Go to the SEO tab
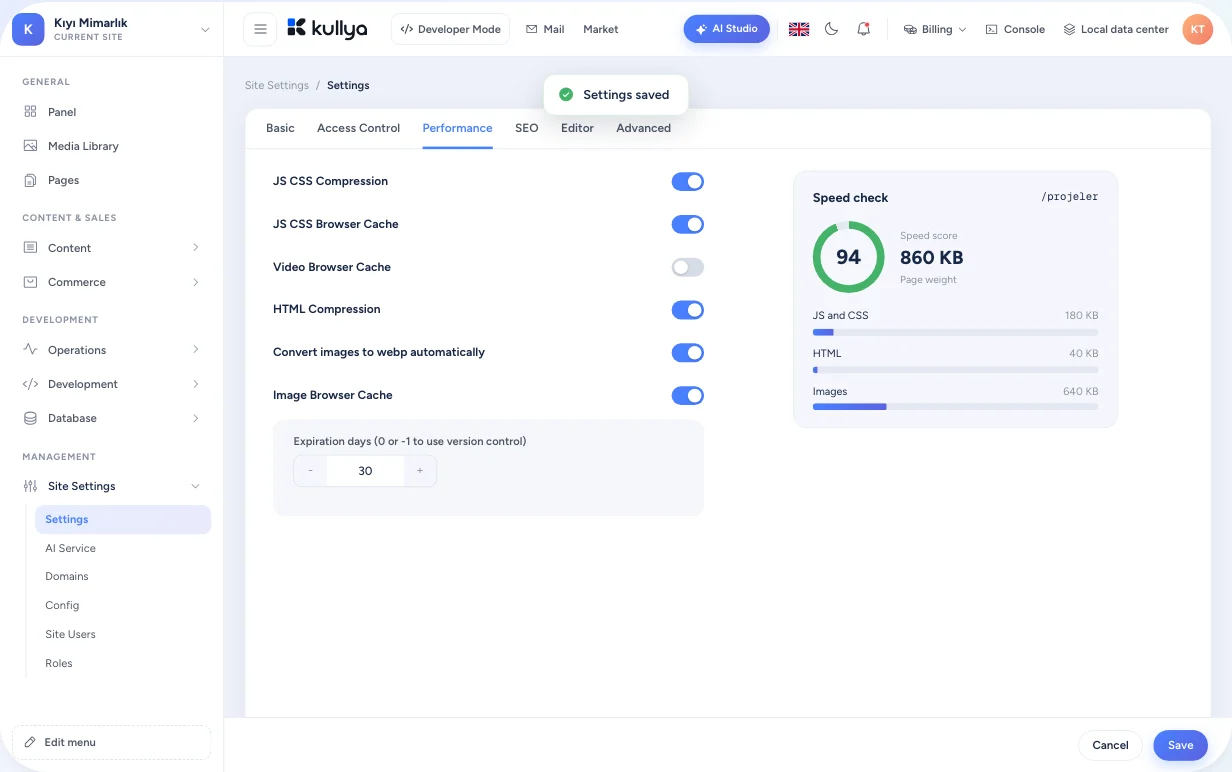Viewport: 1232px width, 772px height. coord(526,128)
